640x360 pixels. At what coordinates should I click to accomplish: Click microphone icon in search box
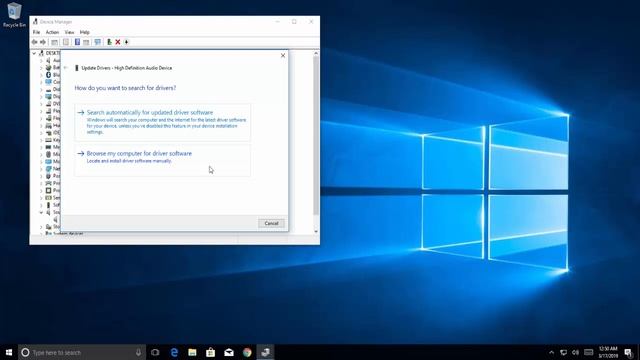(x=138, y=352)
